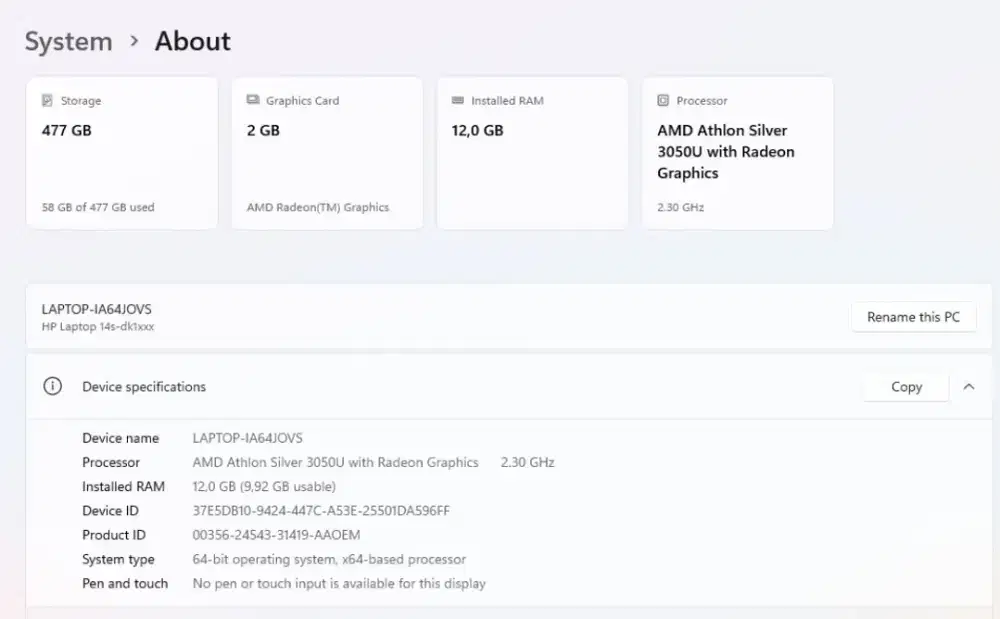This screenshot has width=1000, height=619.
Task: Click the System type value text
Action: pyautogui.click(x=329, y=559)
